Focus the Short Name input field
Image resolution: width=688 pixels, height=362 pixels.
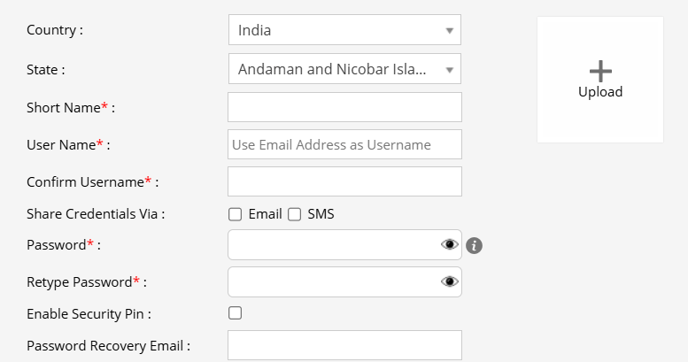[344, 107]
